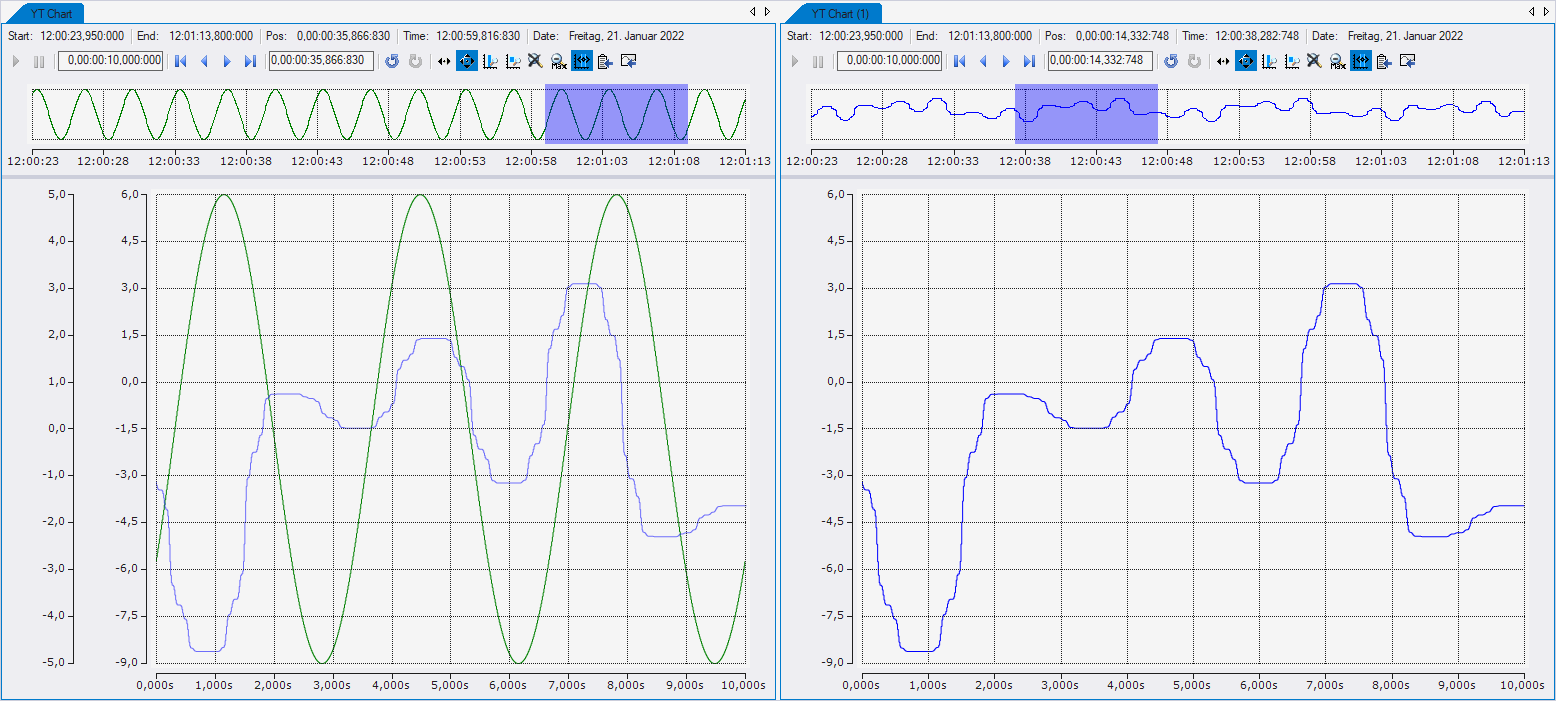Click blue overview selection in YT Chart (1)

(1086, 113)
